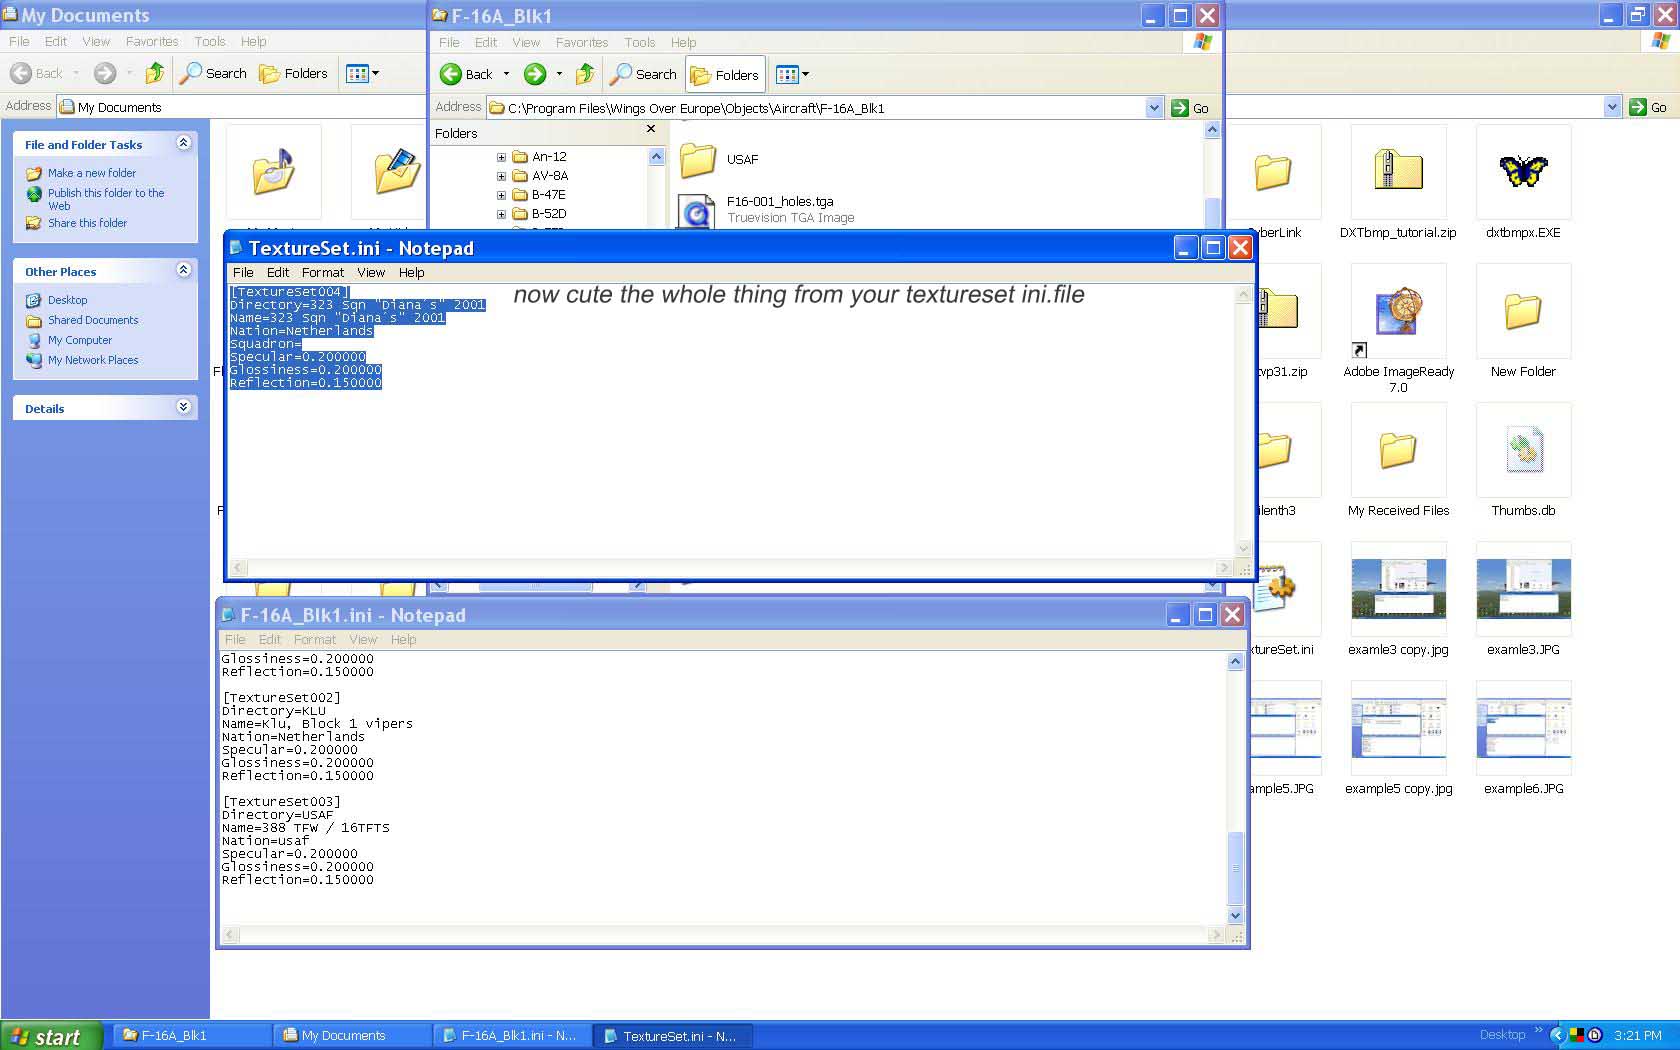The width and height of the screenshot is (1680, 1050).
Task: Switch to My Documents taskbar button
Action: (x=351, y=1036)
